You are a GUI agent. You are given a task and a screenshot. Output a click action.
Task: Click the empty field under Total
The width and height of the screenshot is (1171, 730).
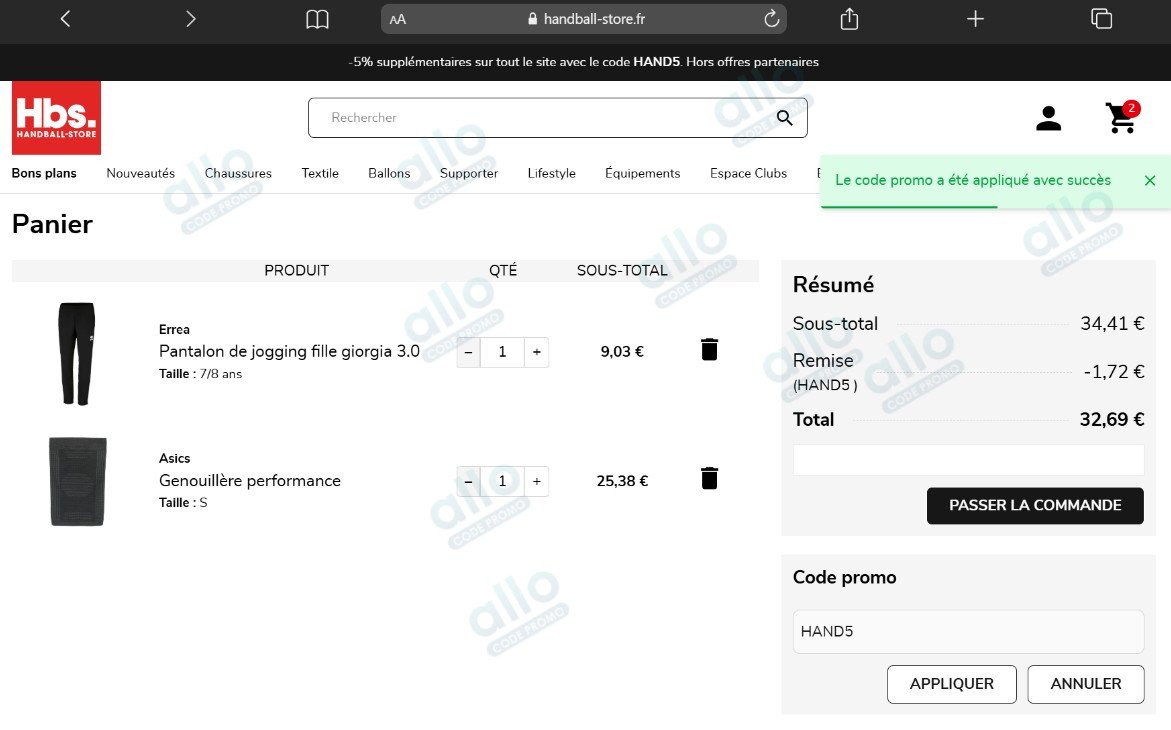968,460
